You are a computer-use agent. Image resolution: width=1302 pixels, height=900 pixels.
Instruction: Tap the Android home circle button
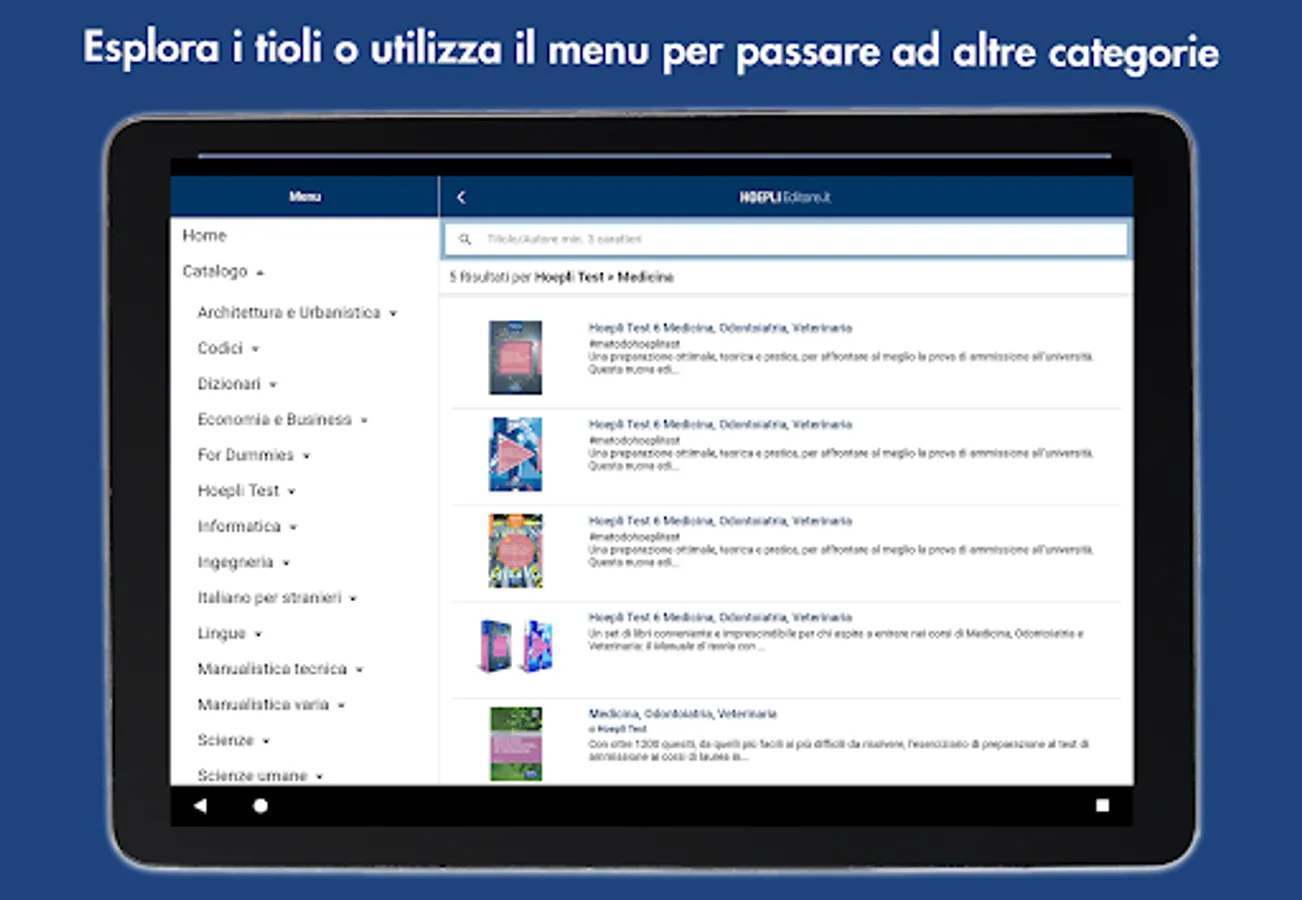260,805
